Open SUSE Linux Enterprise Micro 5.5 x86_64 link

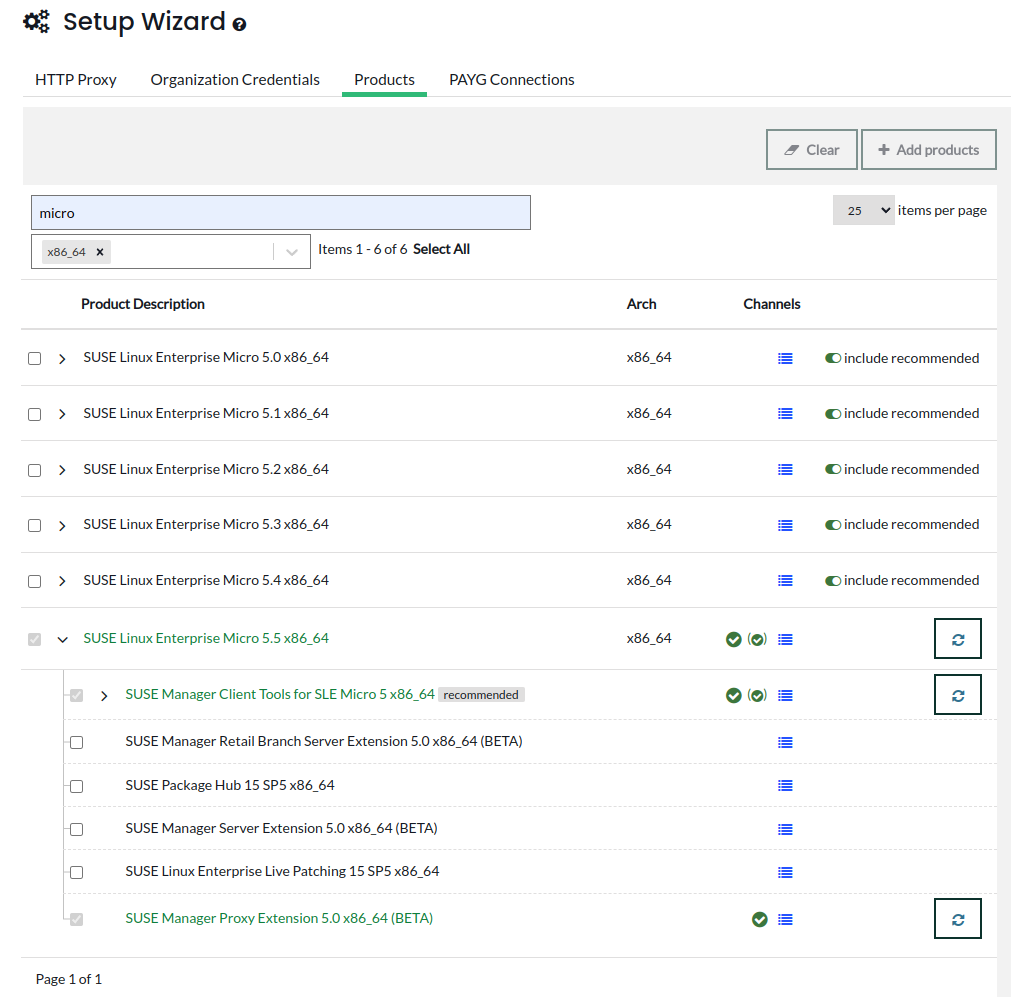206,638
